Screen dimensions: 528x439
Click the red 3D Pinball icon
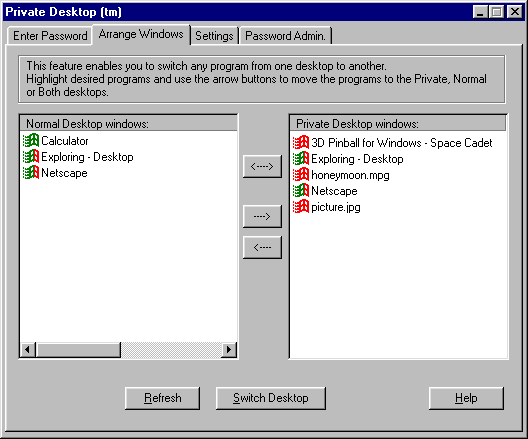click(301, 142)
